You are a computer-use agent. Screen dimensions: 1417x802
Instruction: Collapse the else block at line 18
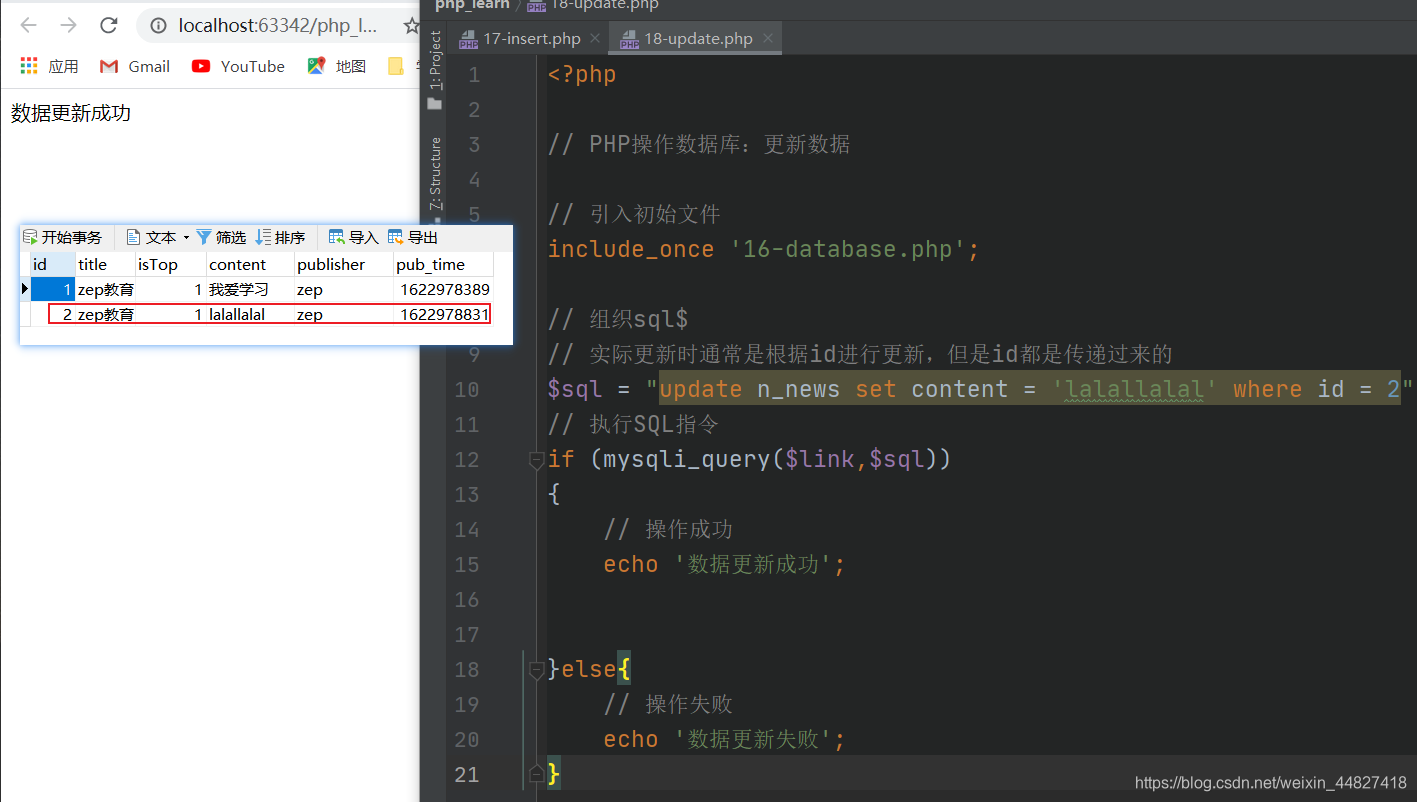pos(537,669)
